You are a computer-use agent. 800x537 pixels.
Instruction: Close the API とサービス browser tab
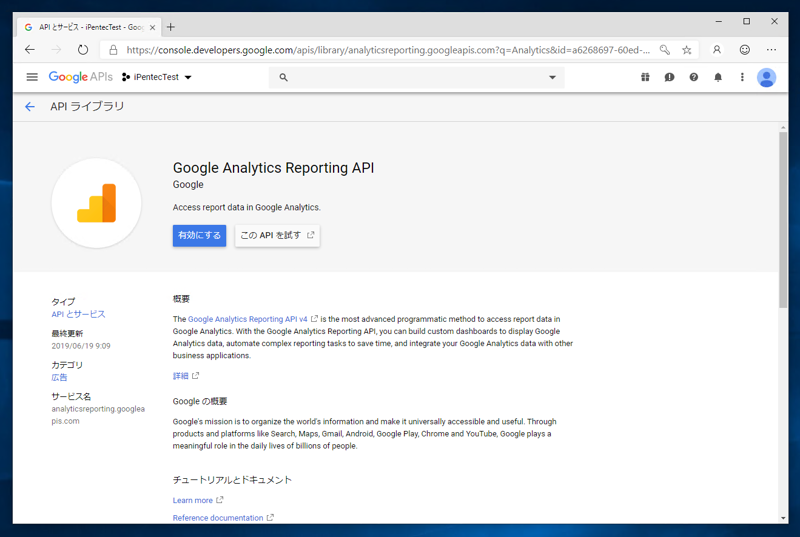click(152, 28)
